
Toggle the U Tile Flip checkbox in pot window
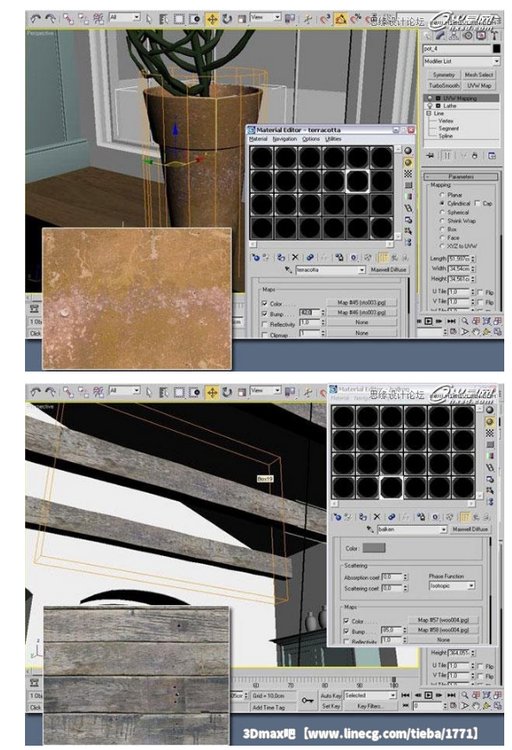point(480,292)
